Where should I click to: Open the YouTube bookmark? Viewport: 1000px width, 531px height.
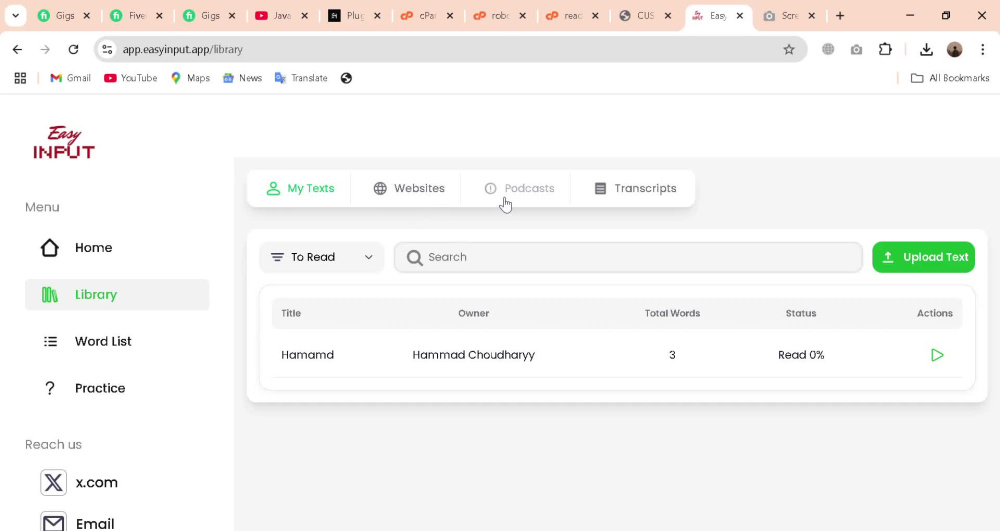[131, 78]
